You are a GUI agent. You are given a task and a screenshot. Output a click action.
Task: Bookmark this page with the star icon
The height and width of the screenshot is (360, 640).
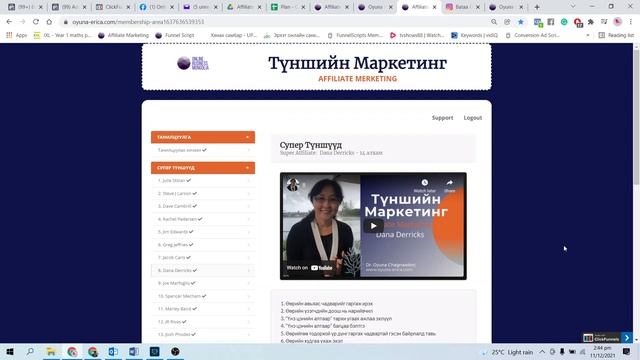point(521,22)
